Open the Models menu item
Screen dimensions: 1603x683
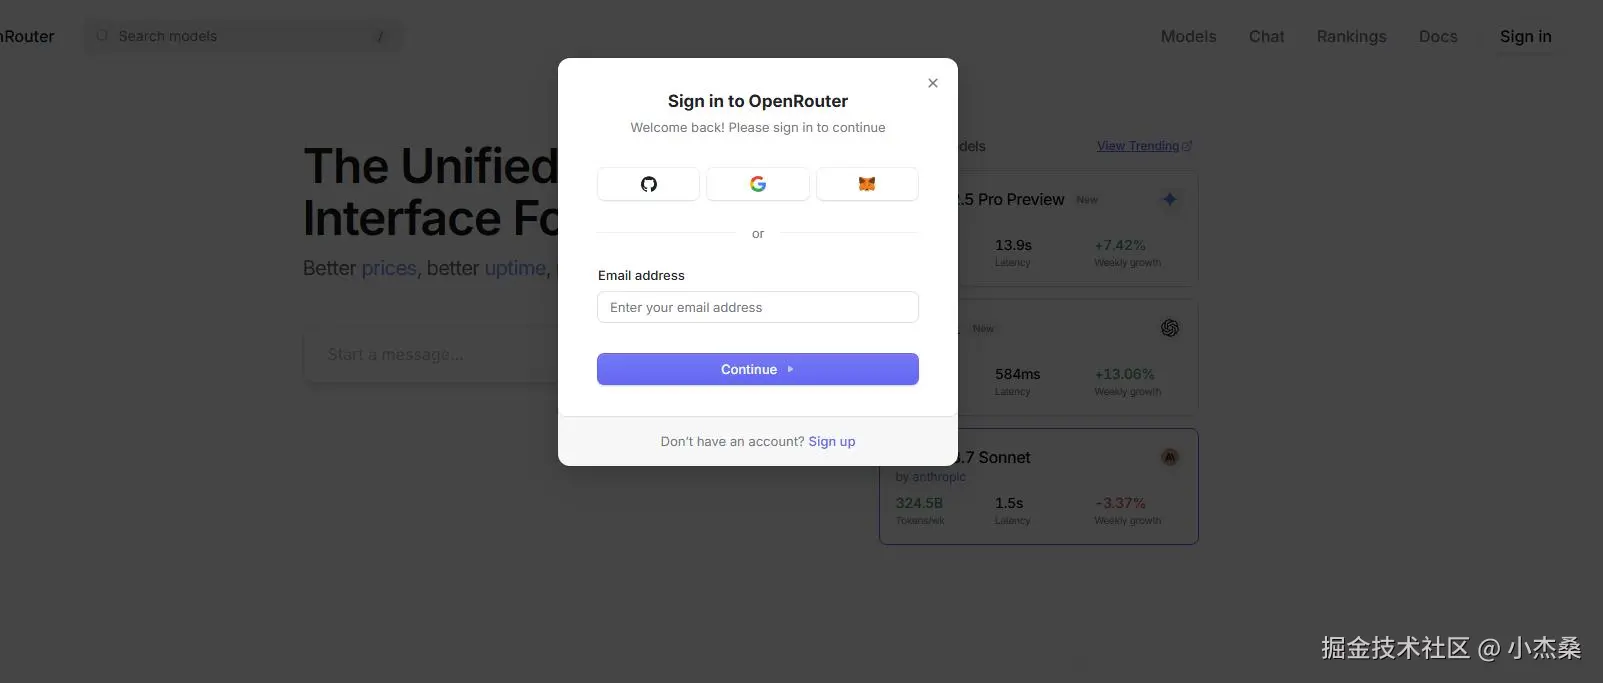[x=1188, y=36]
